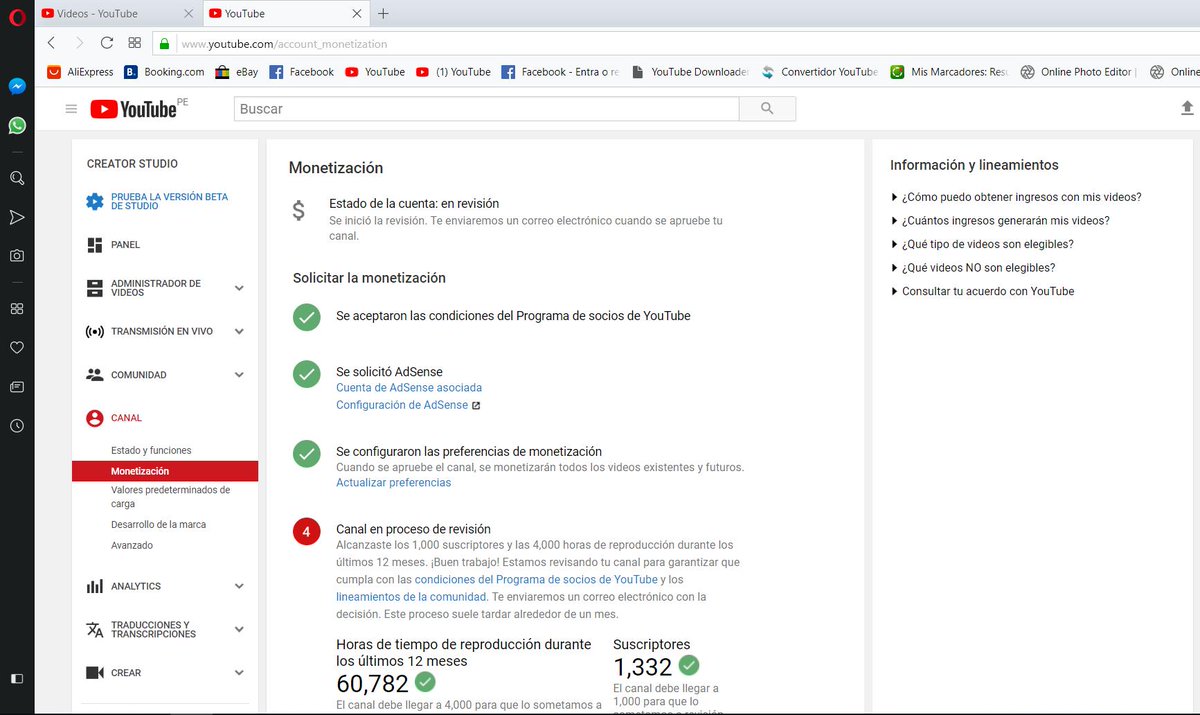The image size is (1200, 715).
Task: Open Messenger in the Opera sidebar
Action: (17, 86)
